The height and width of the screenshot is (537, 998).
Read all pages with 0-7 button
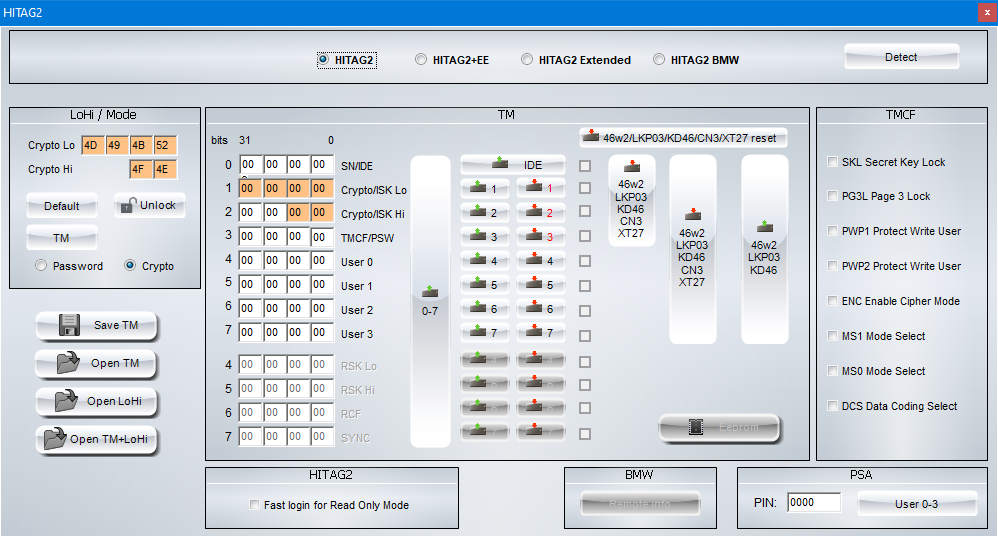coord(430,301)
